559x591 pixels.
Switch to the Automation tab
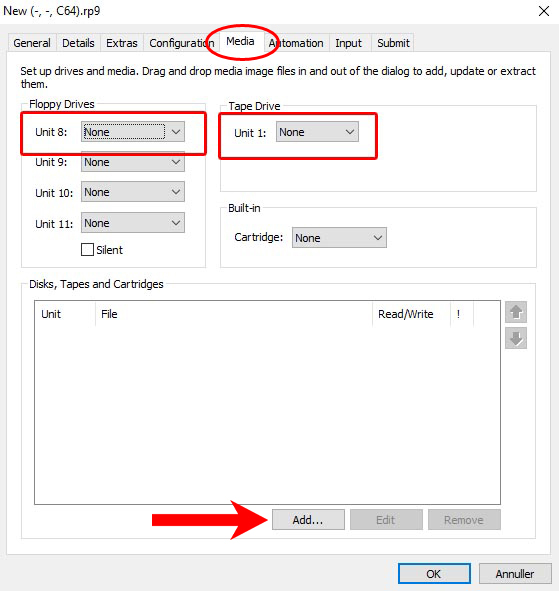[x=296, y=43]
